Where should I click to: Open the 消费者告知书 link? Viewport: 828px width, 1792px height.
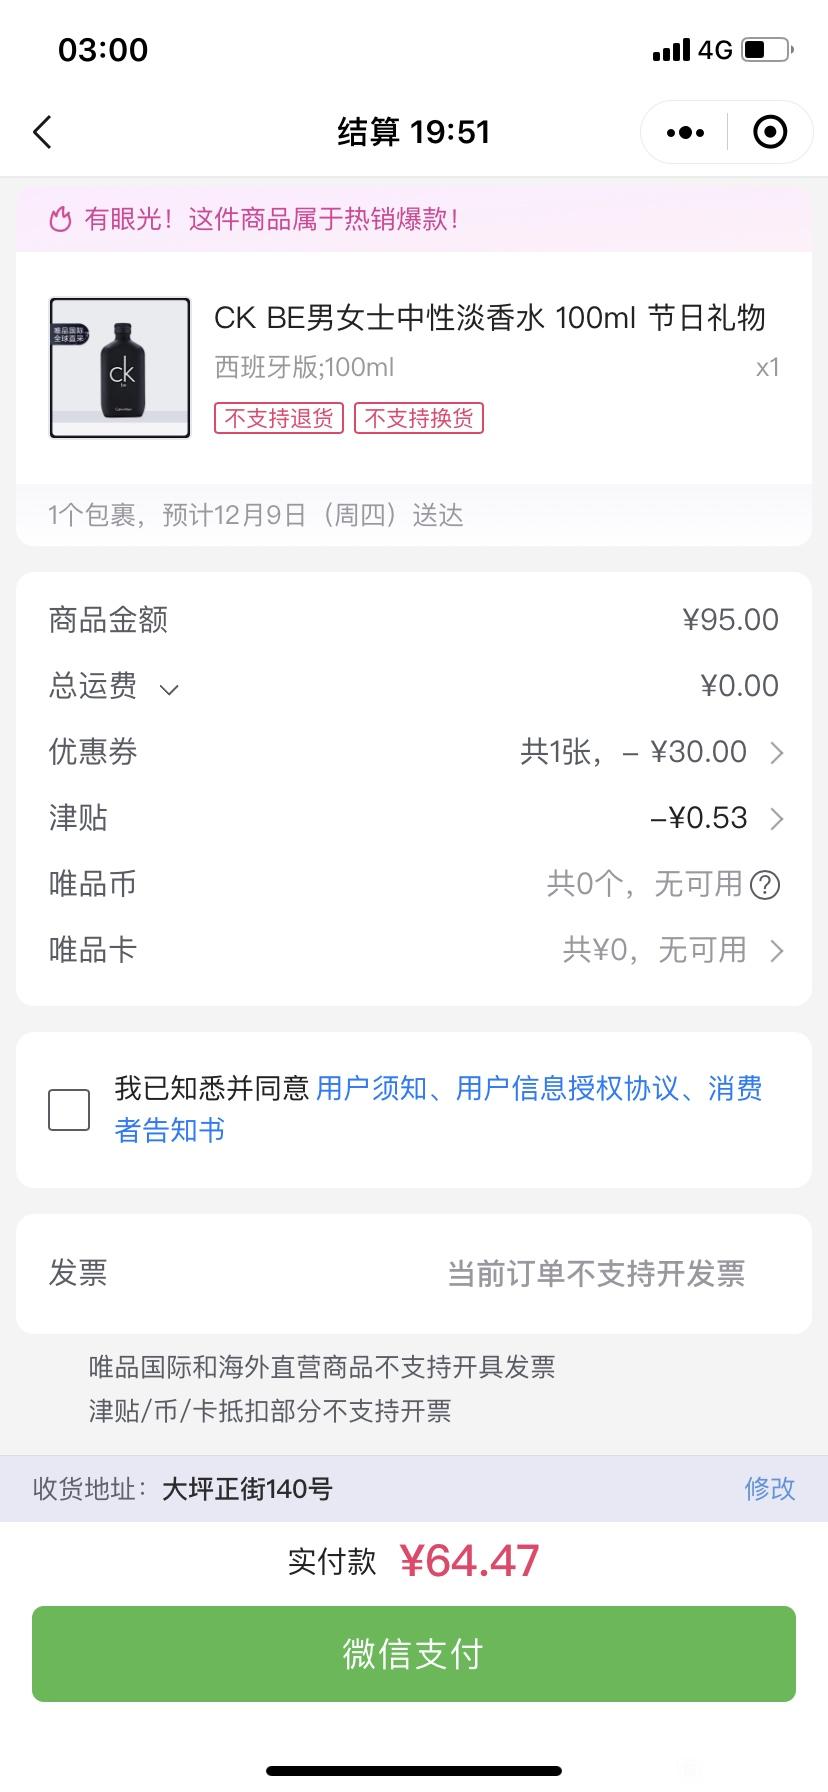point(440,1109)
